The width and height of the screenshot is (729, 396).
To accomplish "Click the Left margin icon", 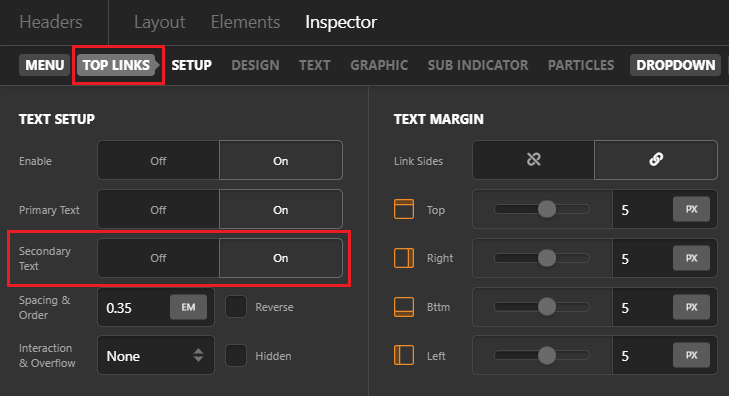I will pos(404,356).
